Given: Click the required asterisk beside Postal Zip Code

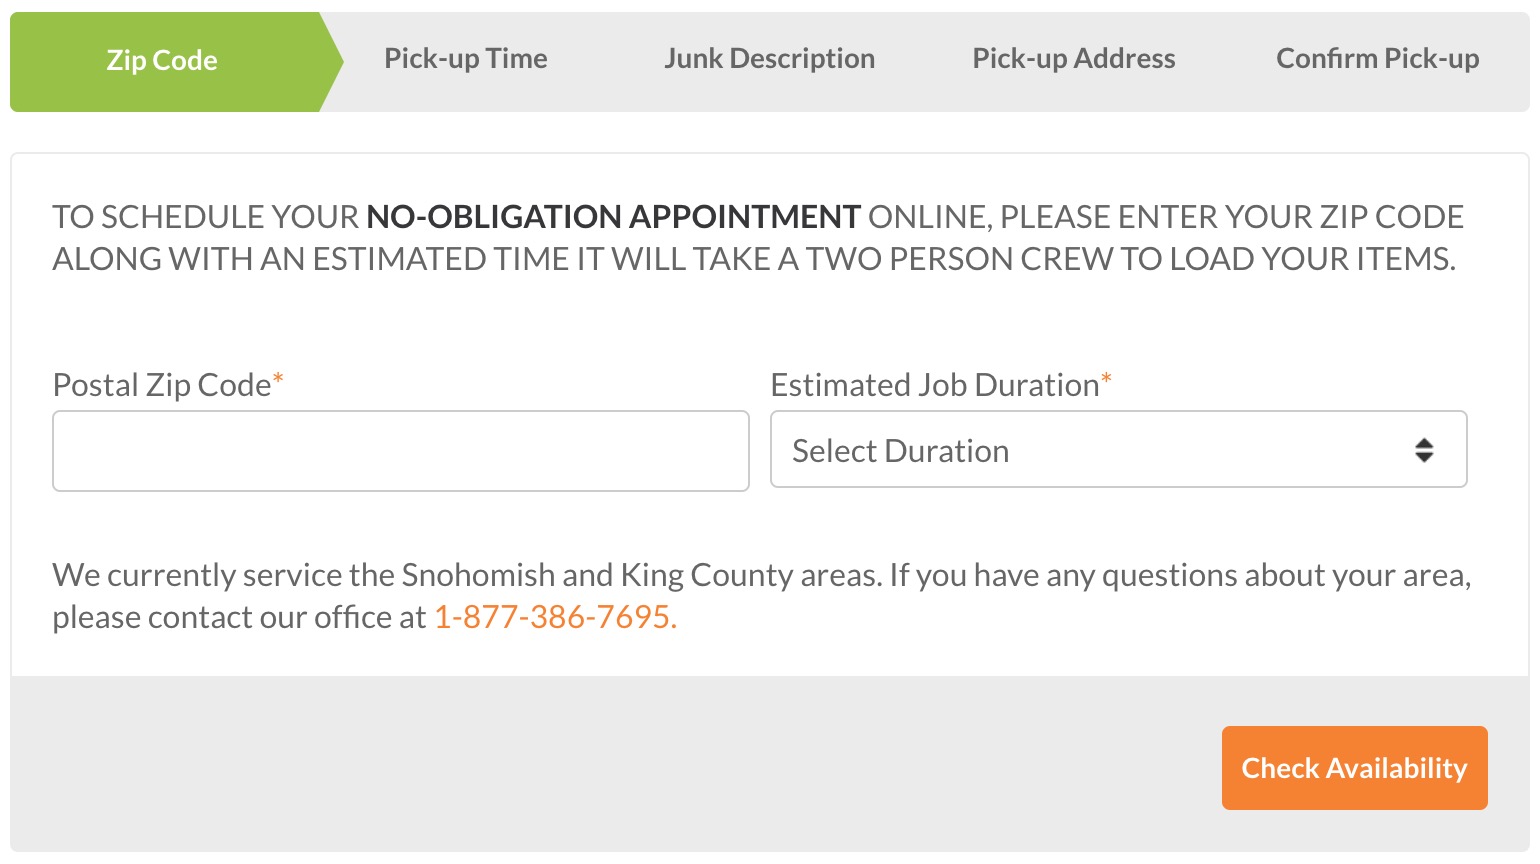Looking at the screenshot, I should (x=278, y=379).
